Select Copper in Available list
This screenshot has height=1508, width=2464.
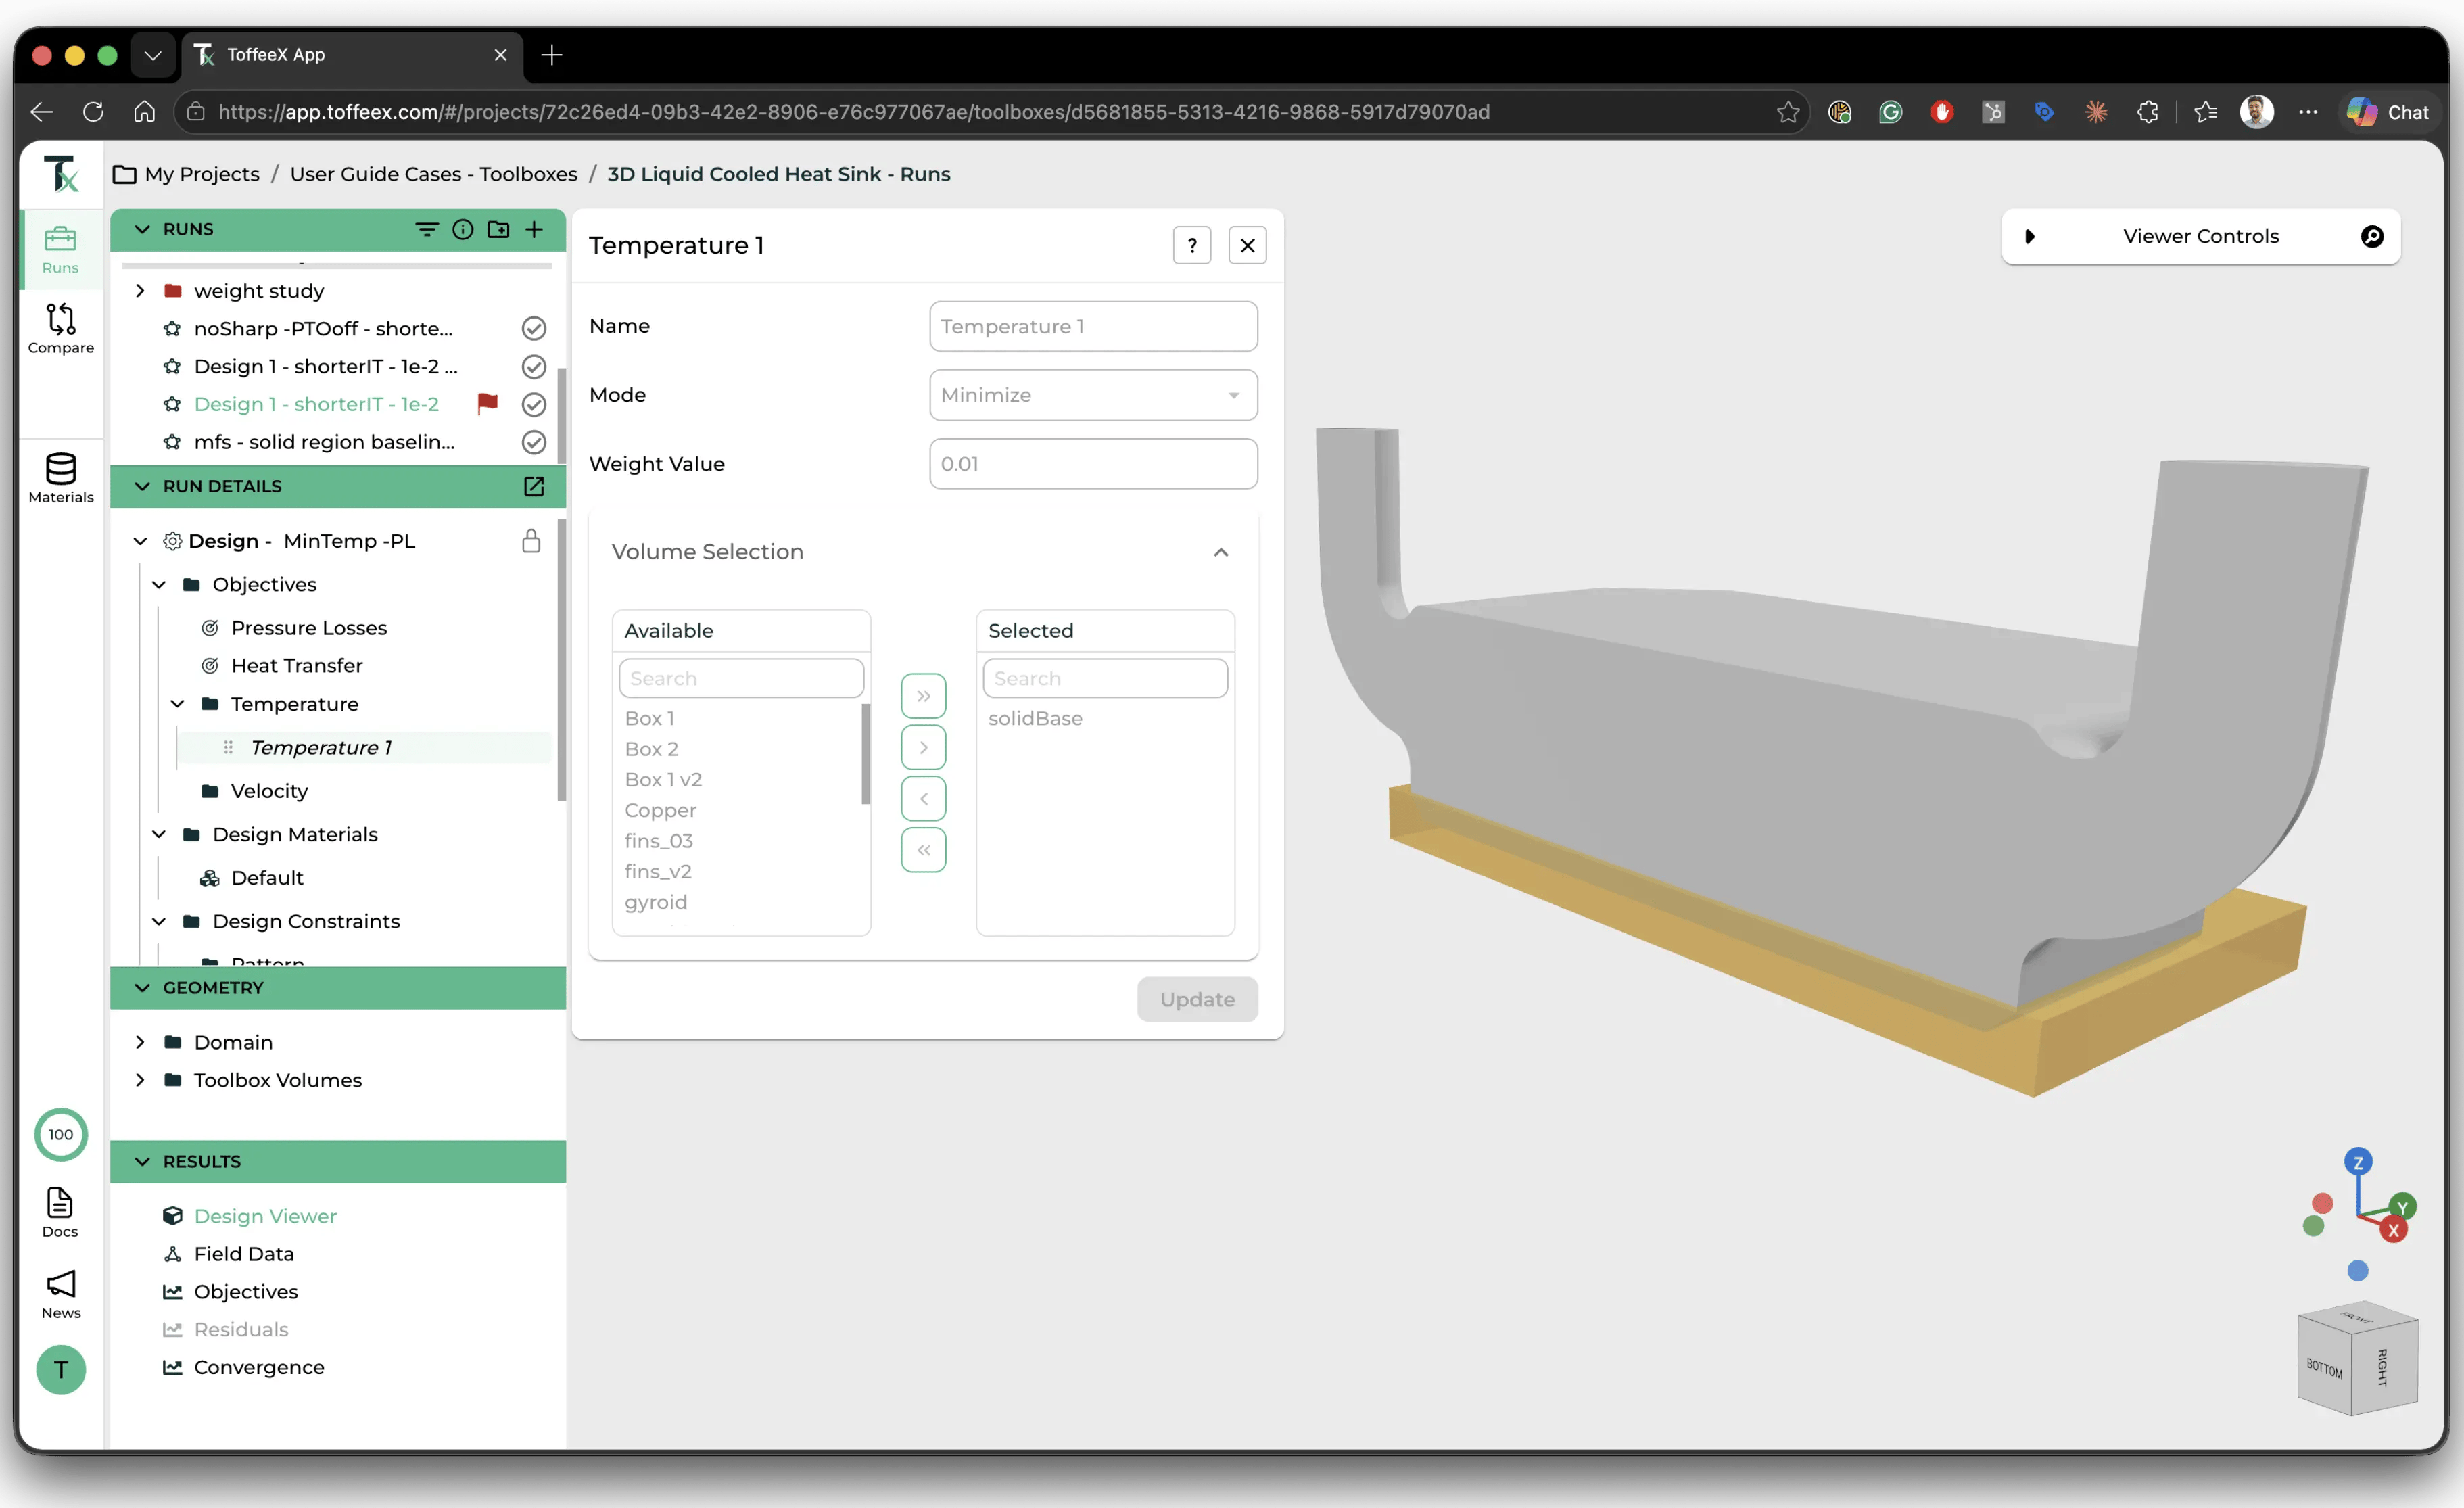660,810
